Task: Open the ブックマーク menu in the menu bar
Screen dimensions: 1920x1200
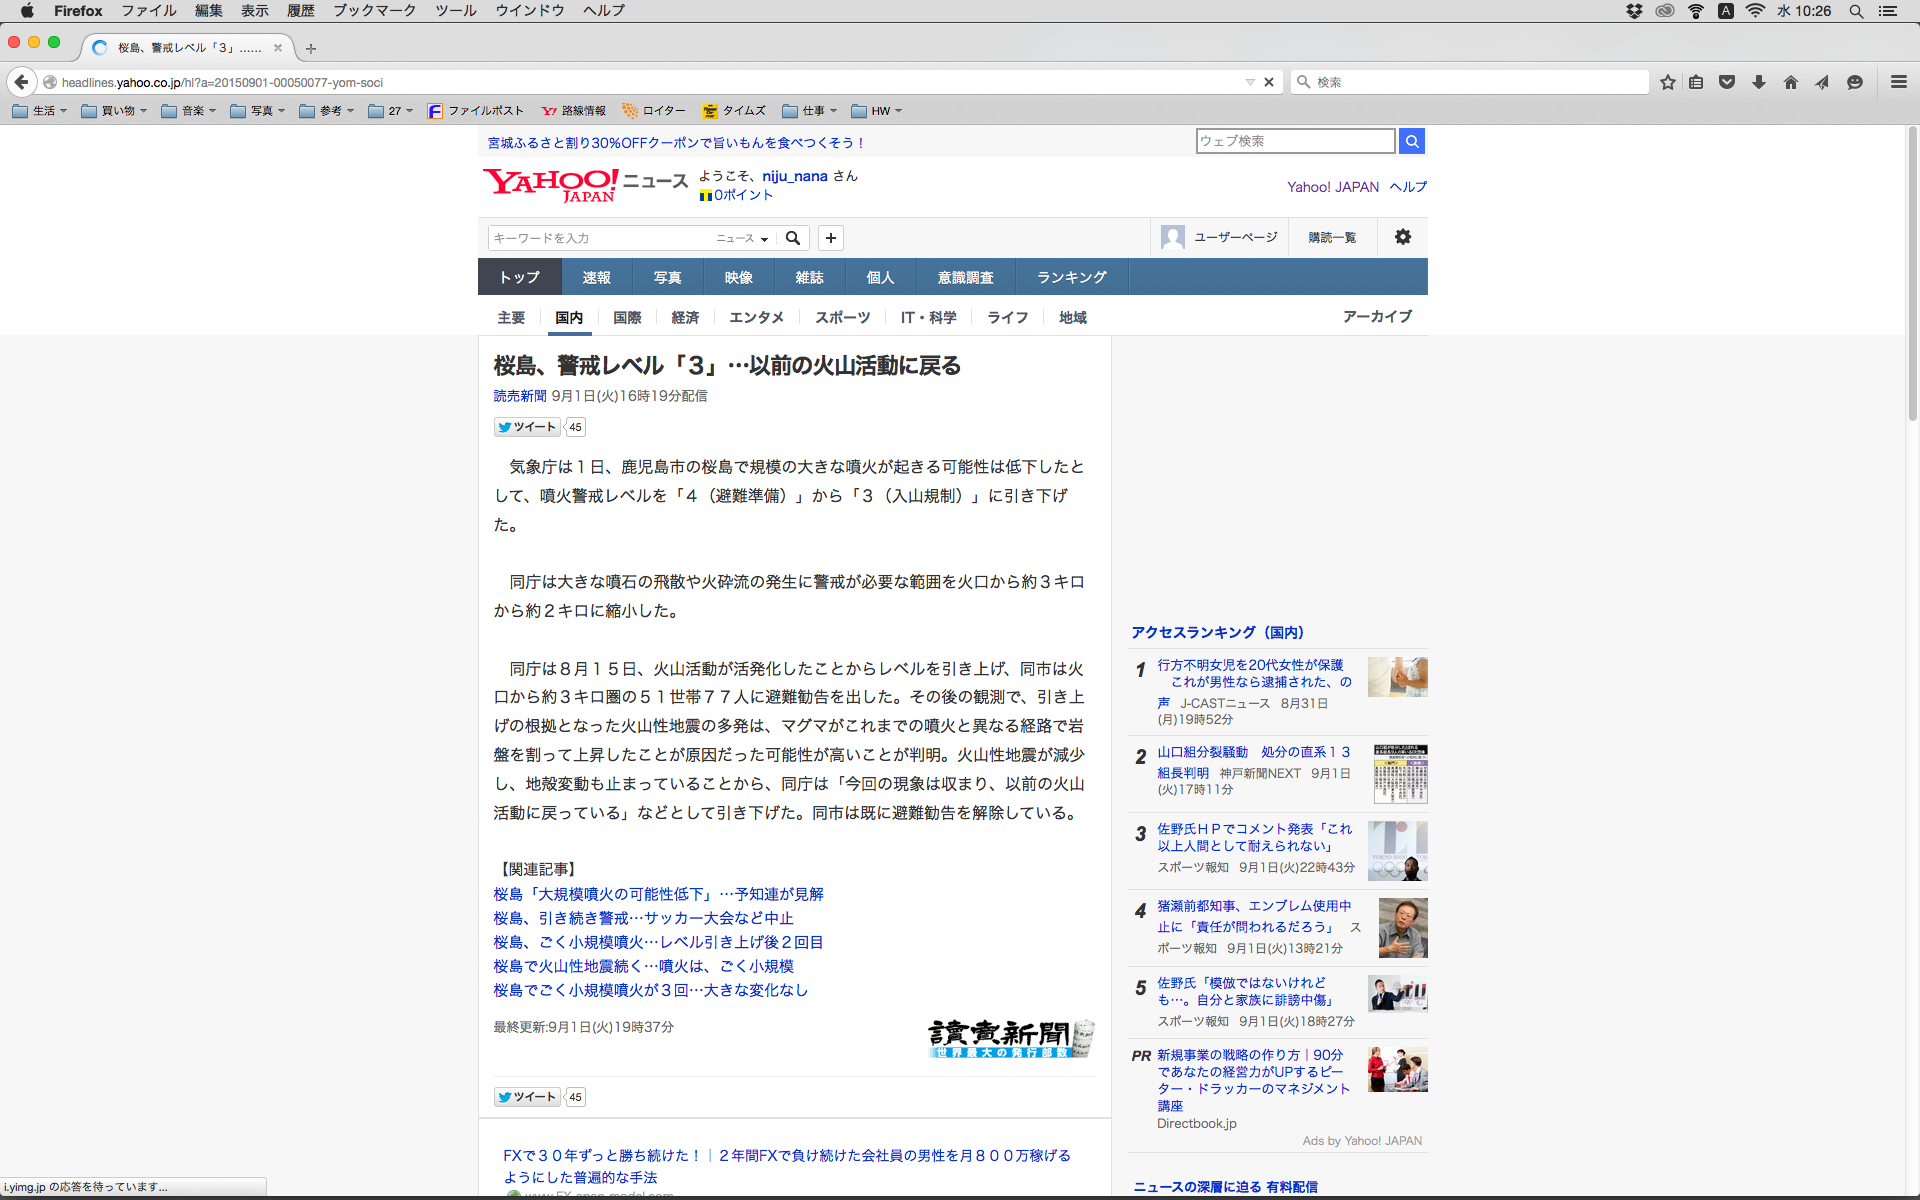Action: [x=374, y=11]
